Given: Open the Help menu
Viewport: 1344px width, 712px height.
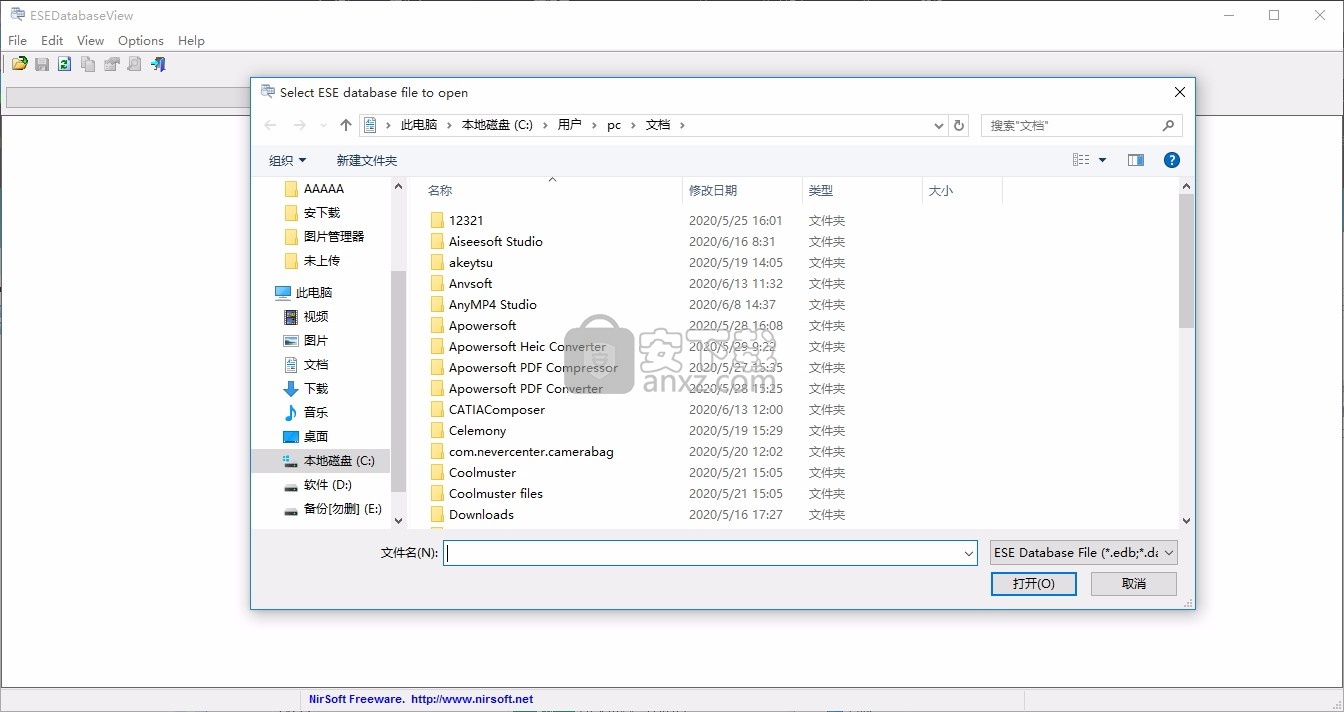Looking at the screenshot, I should pyautogui.click(x=191, y=41).
